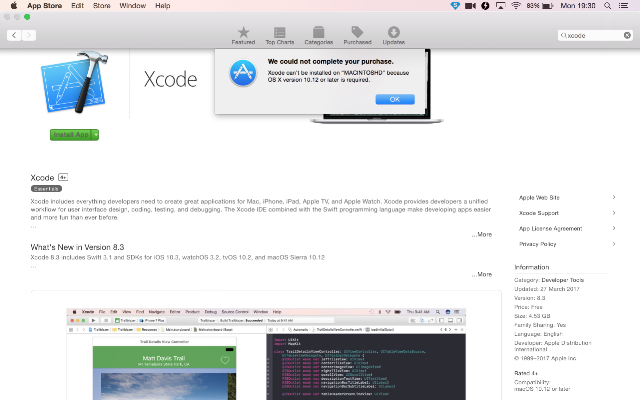Clear the xcode search field
The width and height of the screenshot is (640, 400).
pos(627,36)
